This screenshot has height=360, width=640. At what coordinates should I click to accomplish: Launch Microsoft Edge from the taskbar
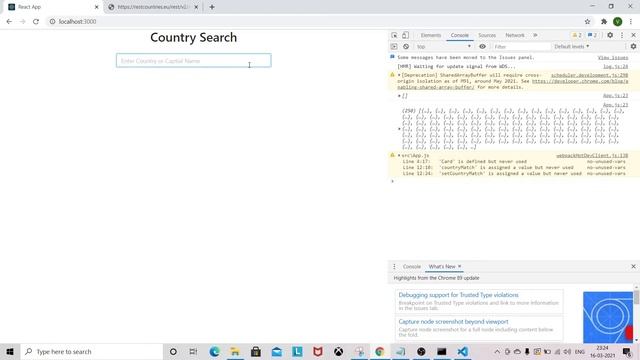214,351
